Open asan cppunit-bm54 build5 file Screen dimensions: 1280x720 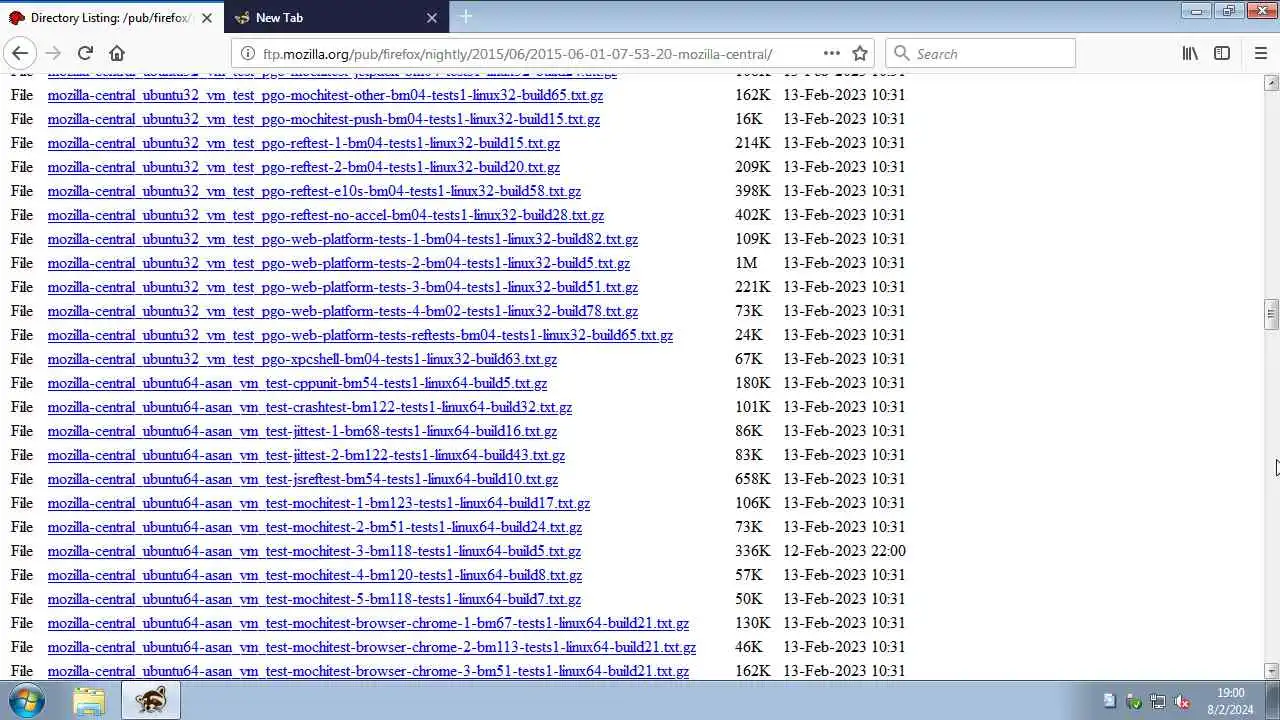click(297, 383)
